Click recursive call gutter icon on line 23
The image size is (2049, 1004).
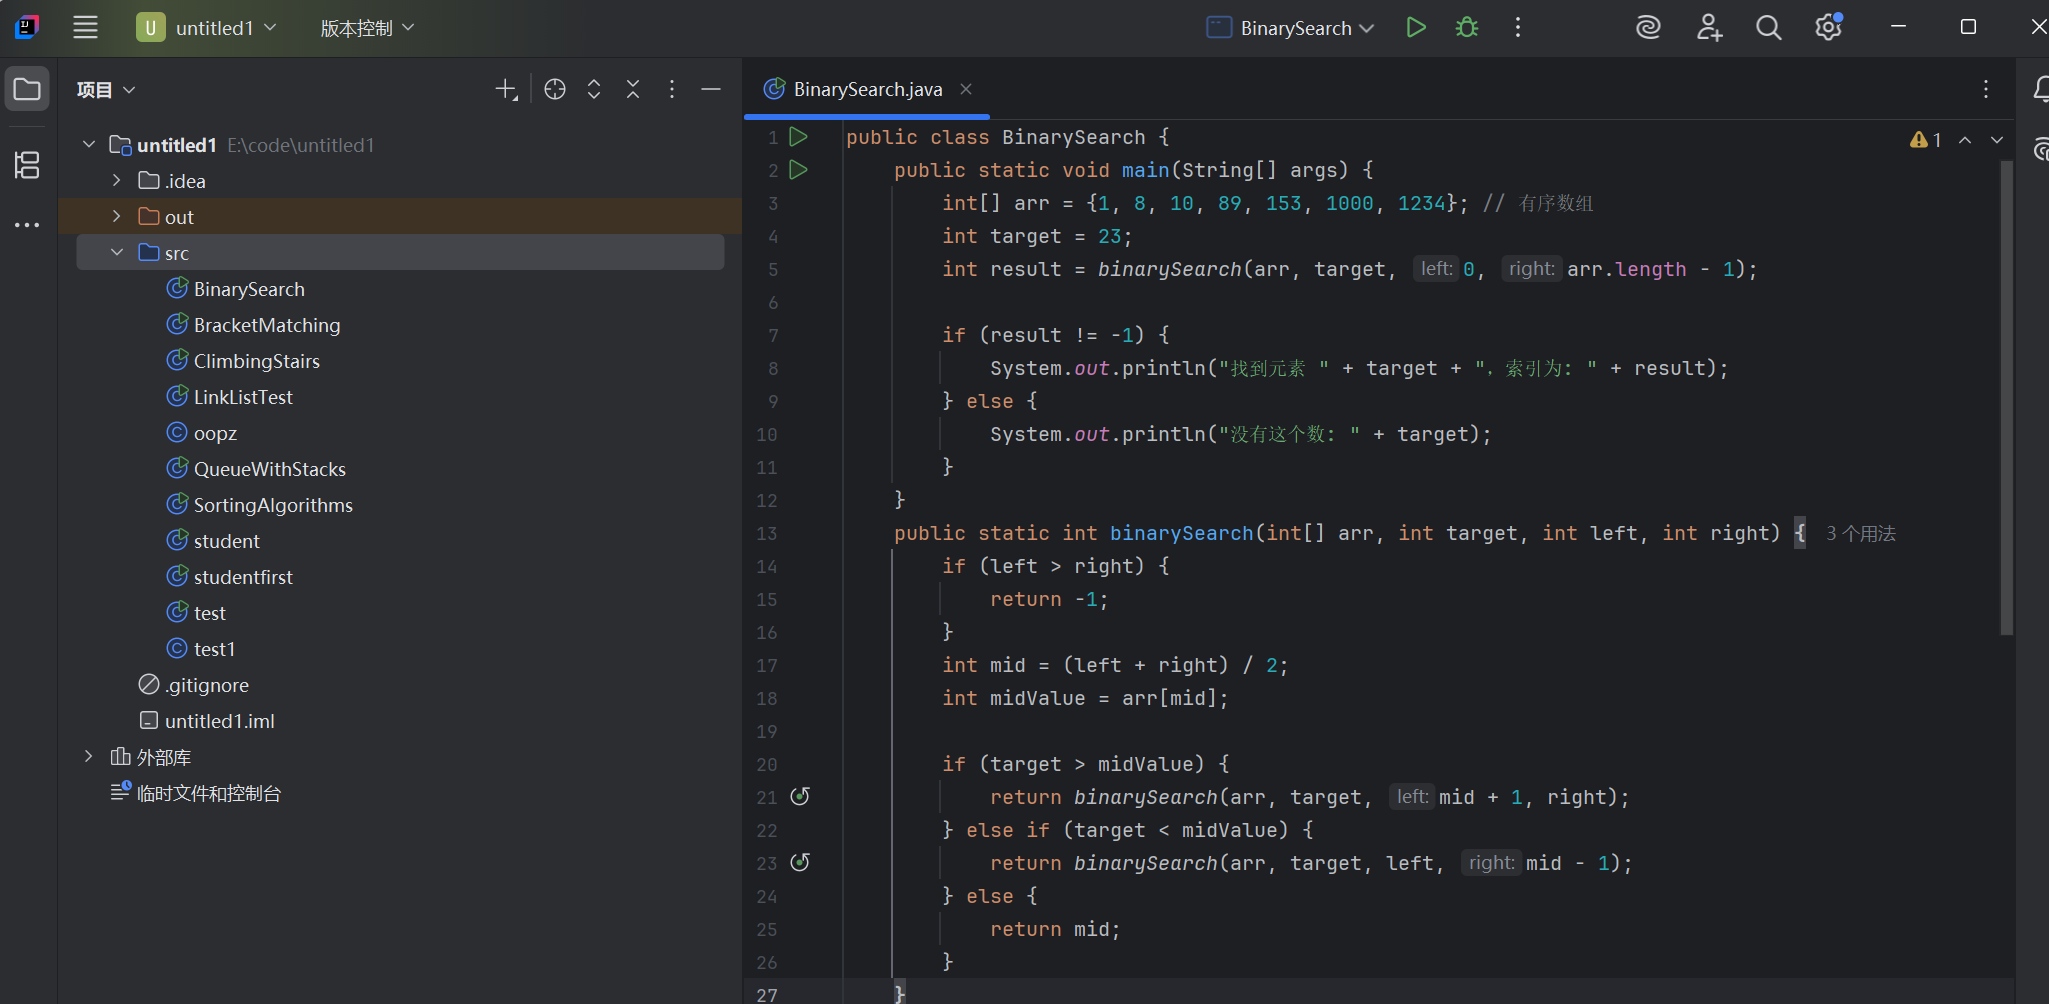click(x=800, y=863)
